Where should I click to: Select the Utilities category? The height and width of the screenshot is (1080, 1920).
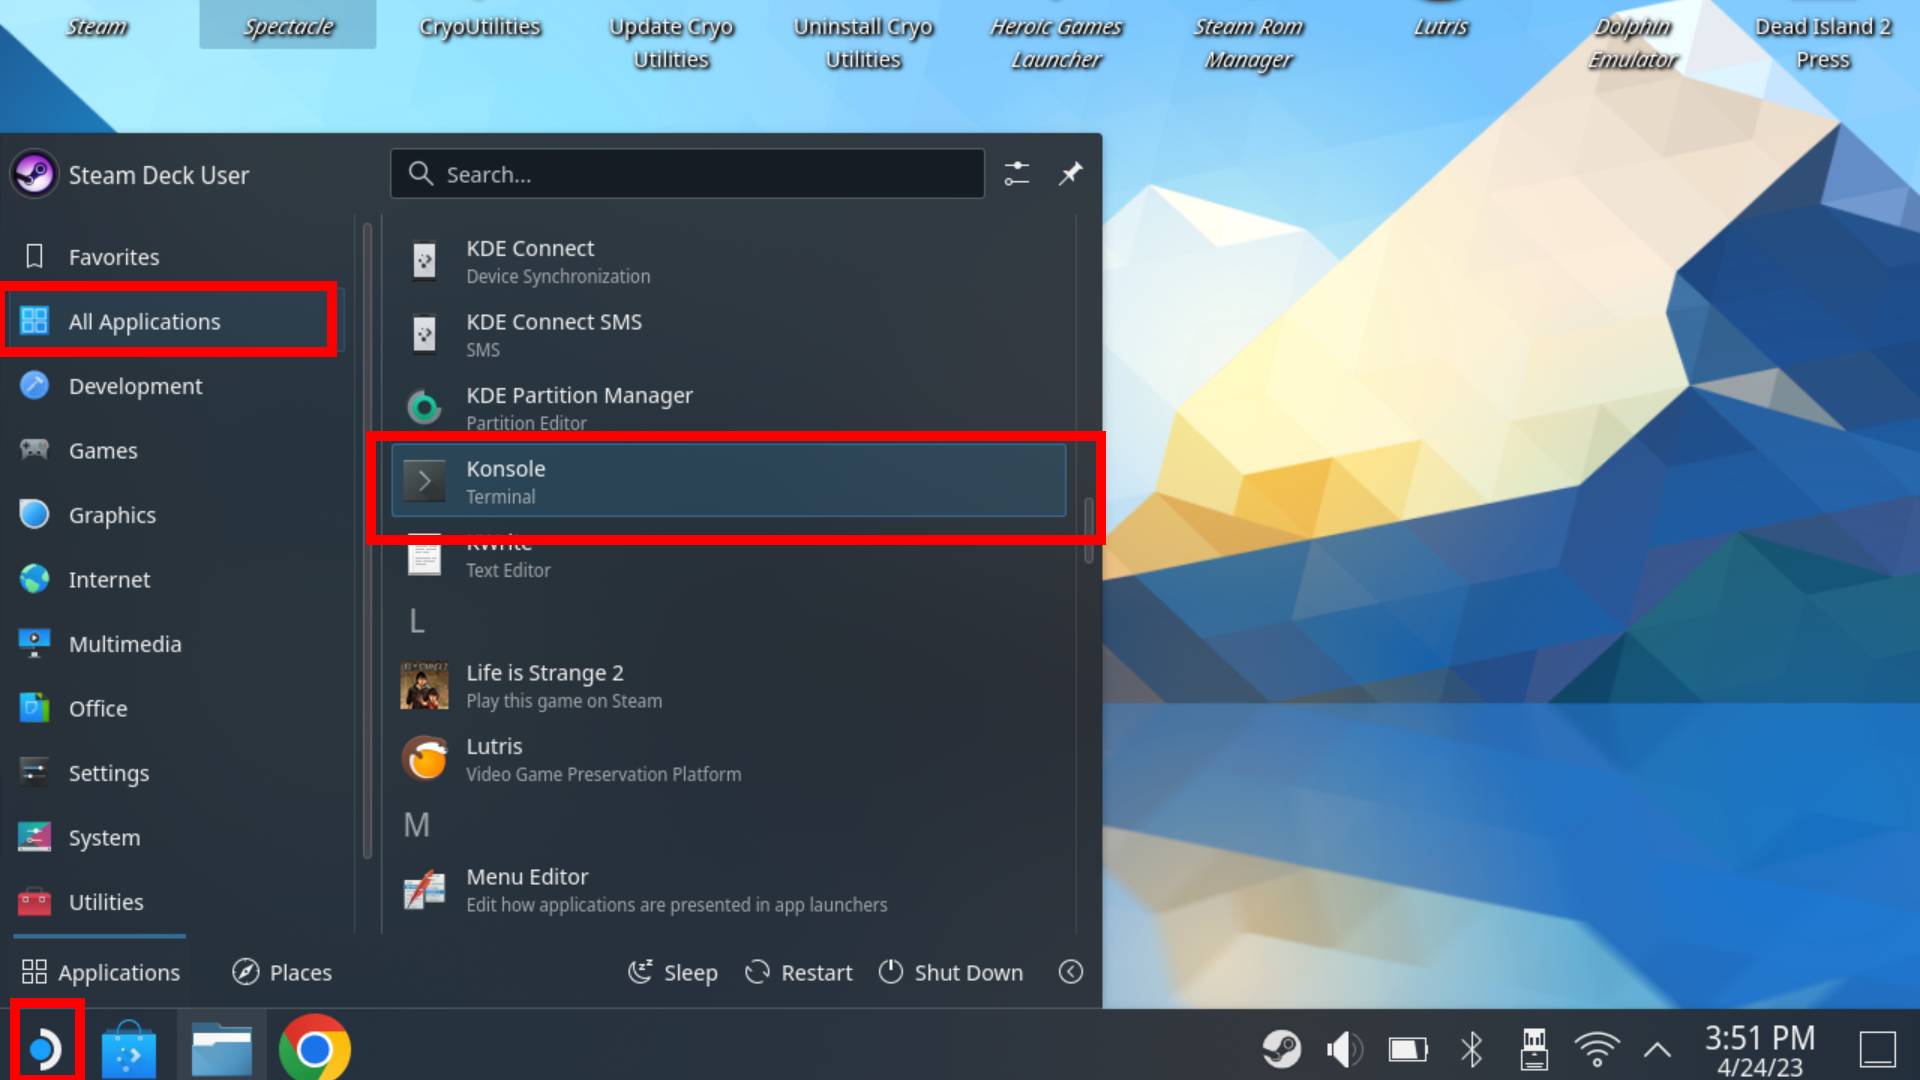(105, 902)
